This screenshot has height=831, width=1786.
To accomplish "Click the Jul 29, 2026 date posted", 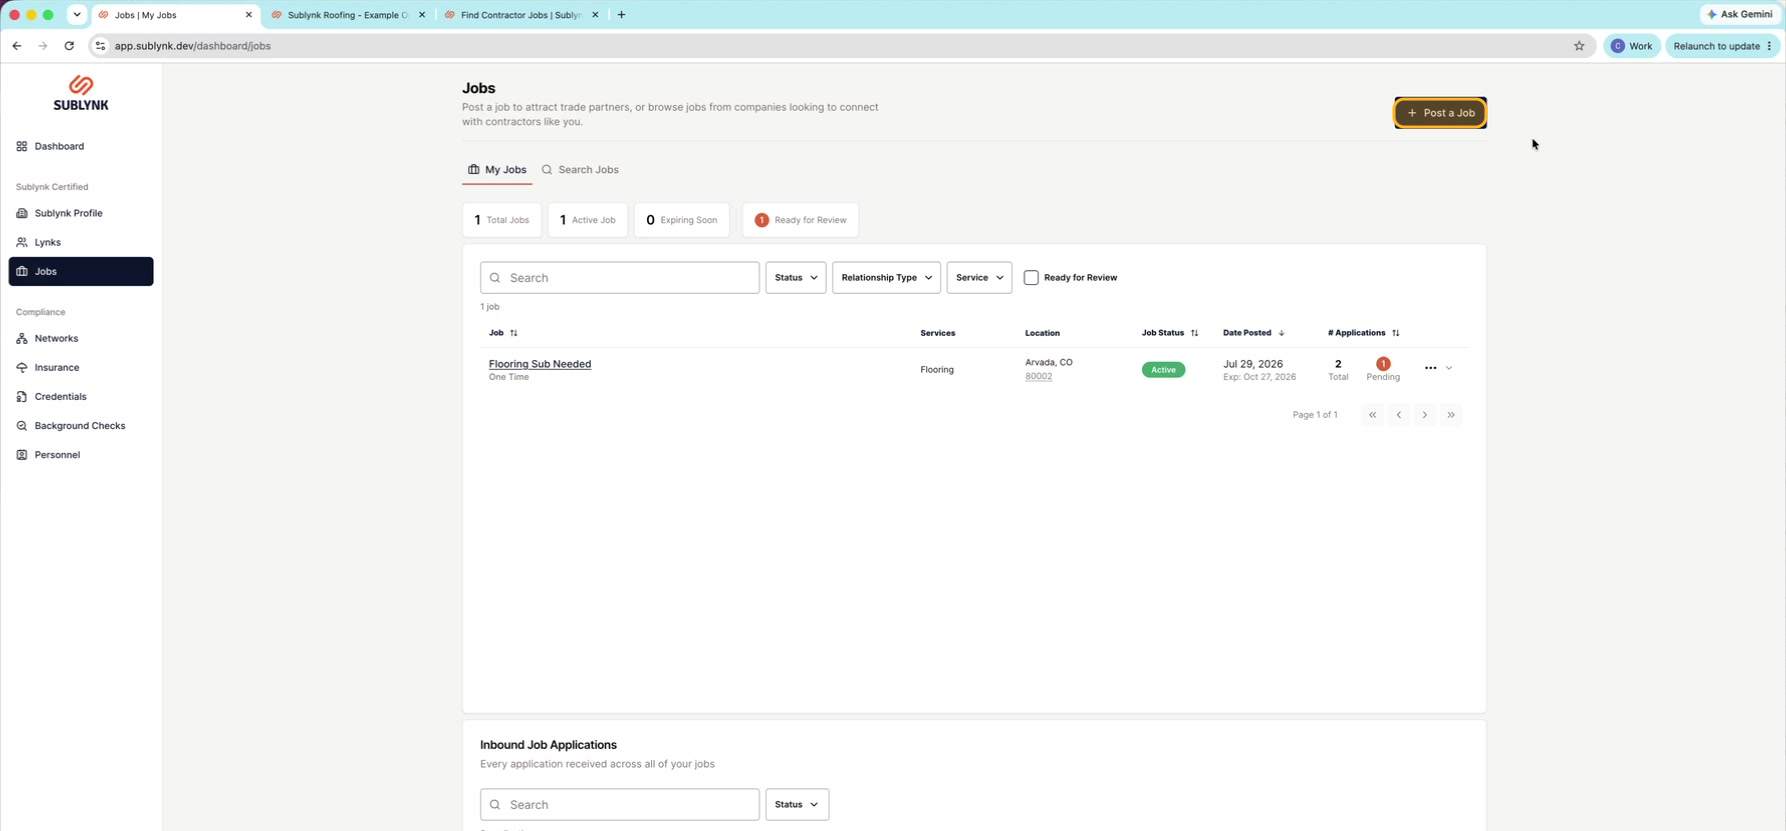I will (1253, 364).
